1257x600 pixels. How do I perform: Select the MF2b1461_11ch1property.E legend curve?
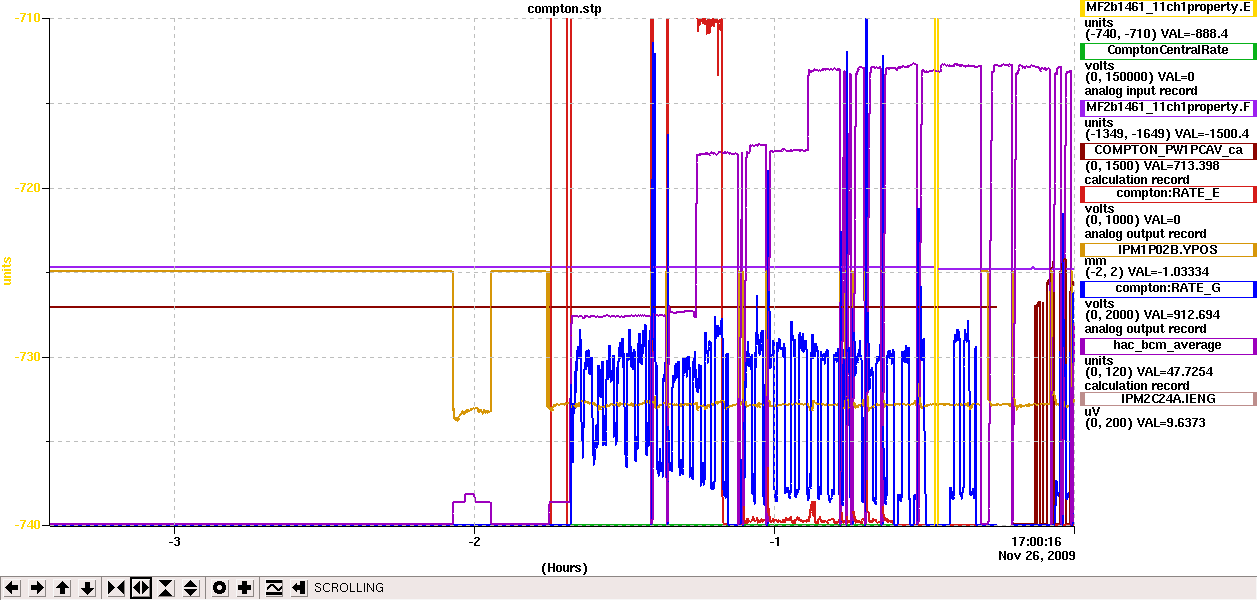point(1168,7)
